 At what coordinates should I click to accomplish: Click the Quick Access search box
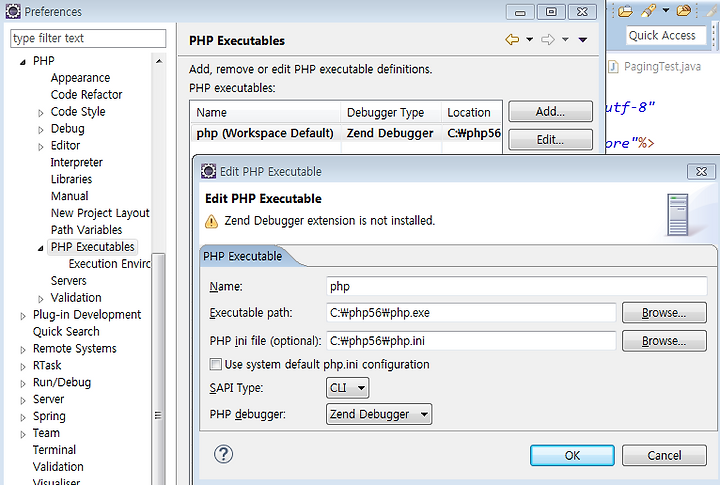tap(665, 35)
